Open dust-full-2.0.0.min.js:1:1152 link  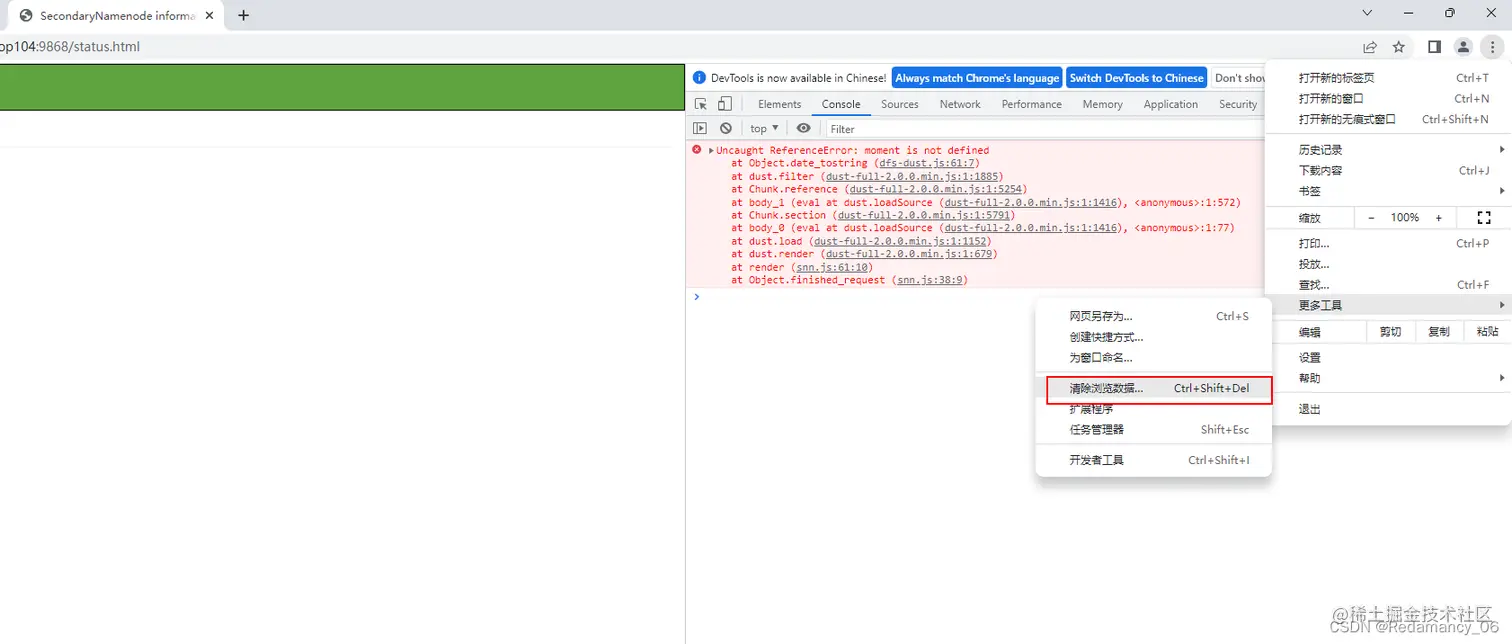[902, 241]
